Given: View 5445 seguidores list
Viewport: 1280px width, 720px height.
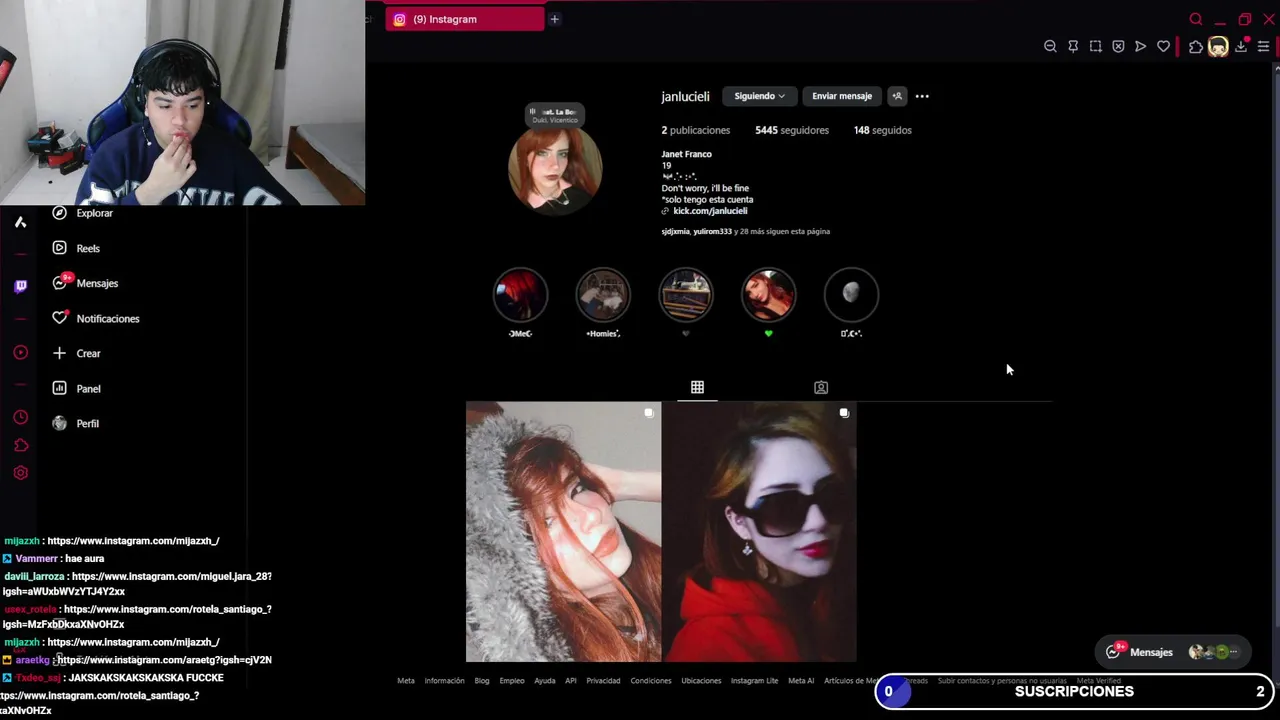Looking at the screenshot, I should tap(792, 130).
